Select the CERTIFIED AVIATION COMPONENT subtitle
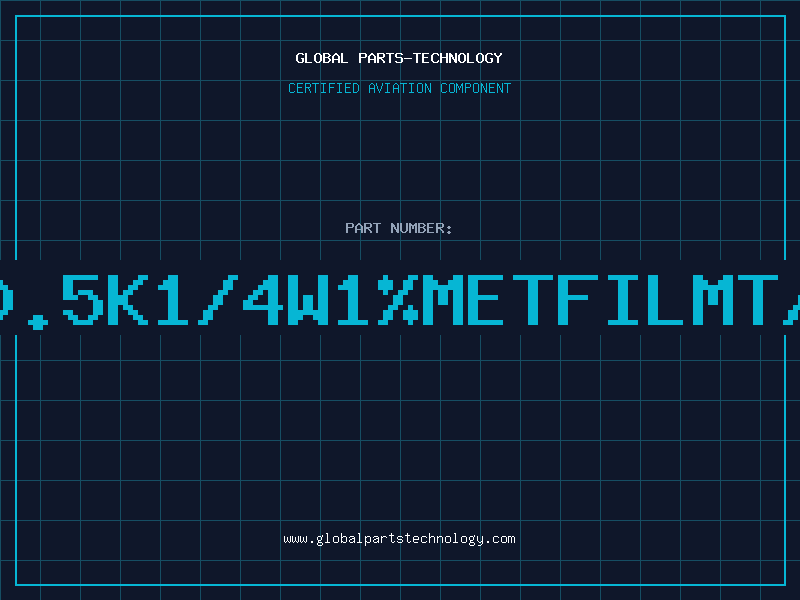 click(x=399, y=88)
